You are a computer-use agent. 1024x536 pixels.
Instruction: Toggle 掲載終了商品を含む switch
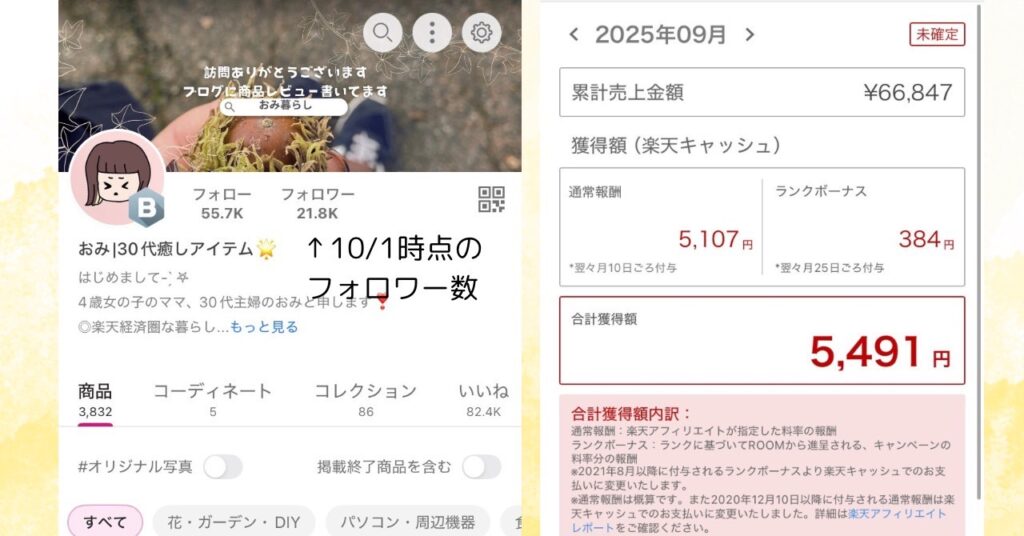[x=481, y=467]
